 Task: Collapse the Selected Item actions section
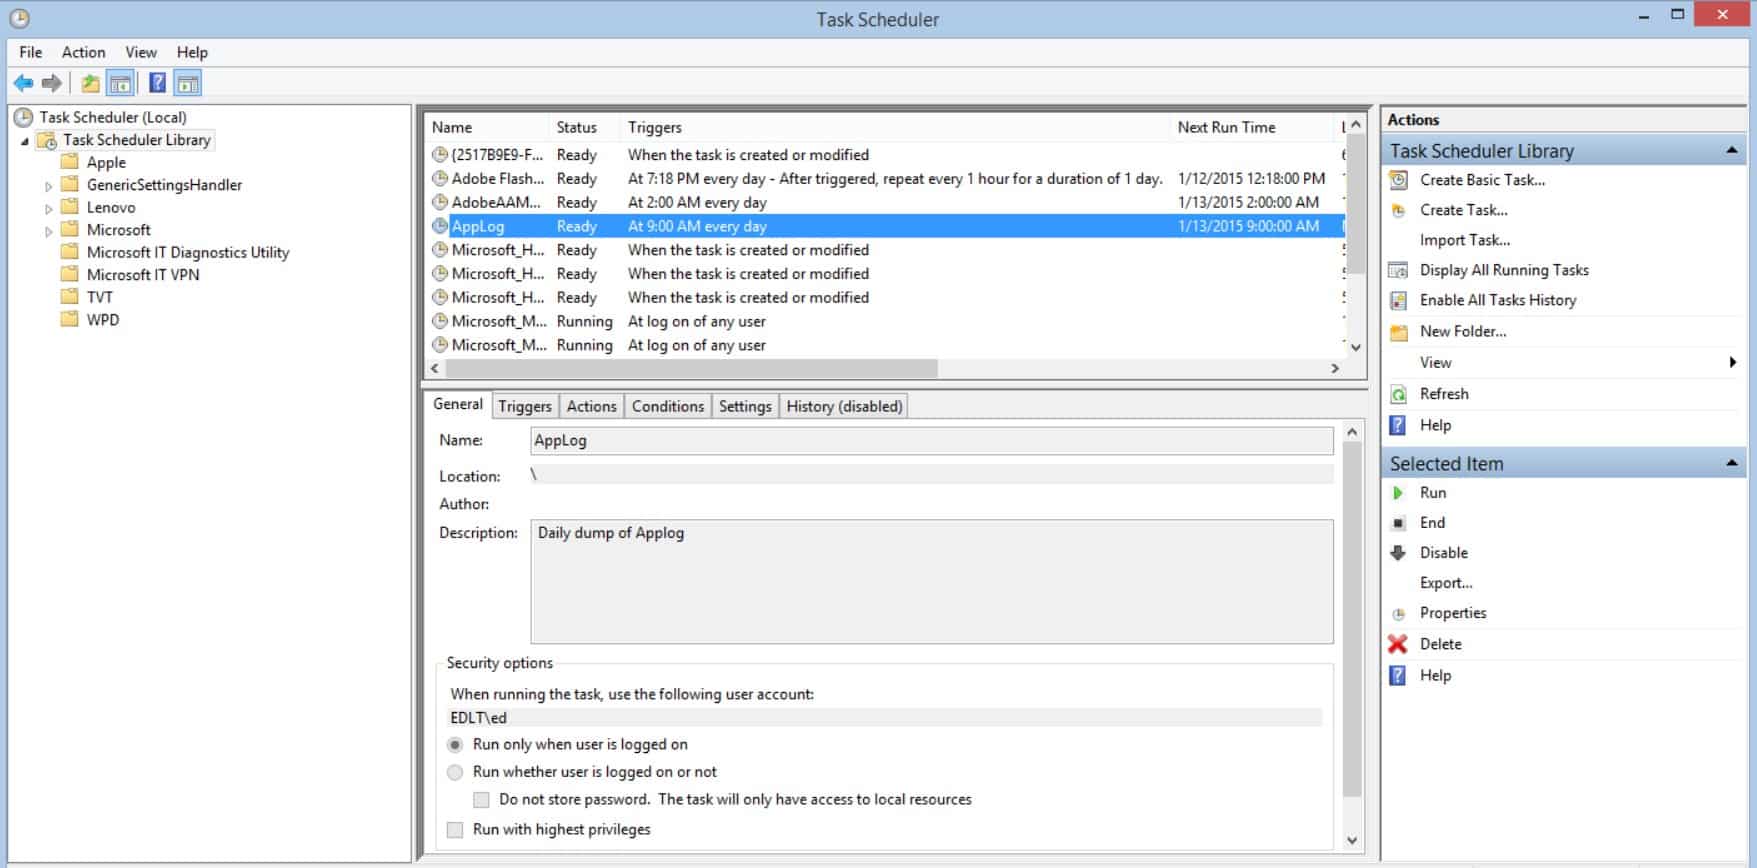(x=1731, y=463)
